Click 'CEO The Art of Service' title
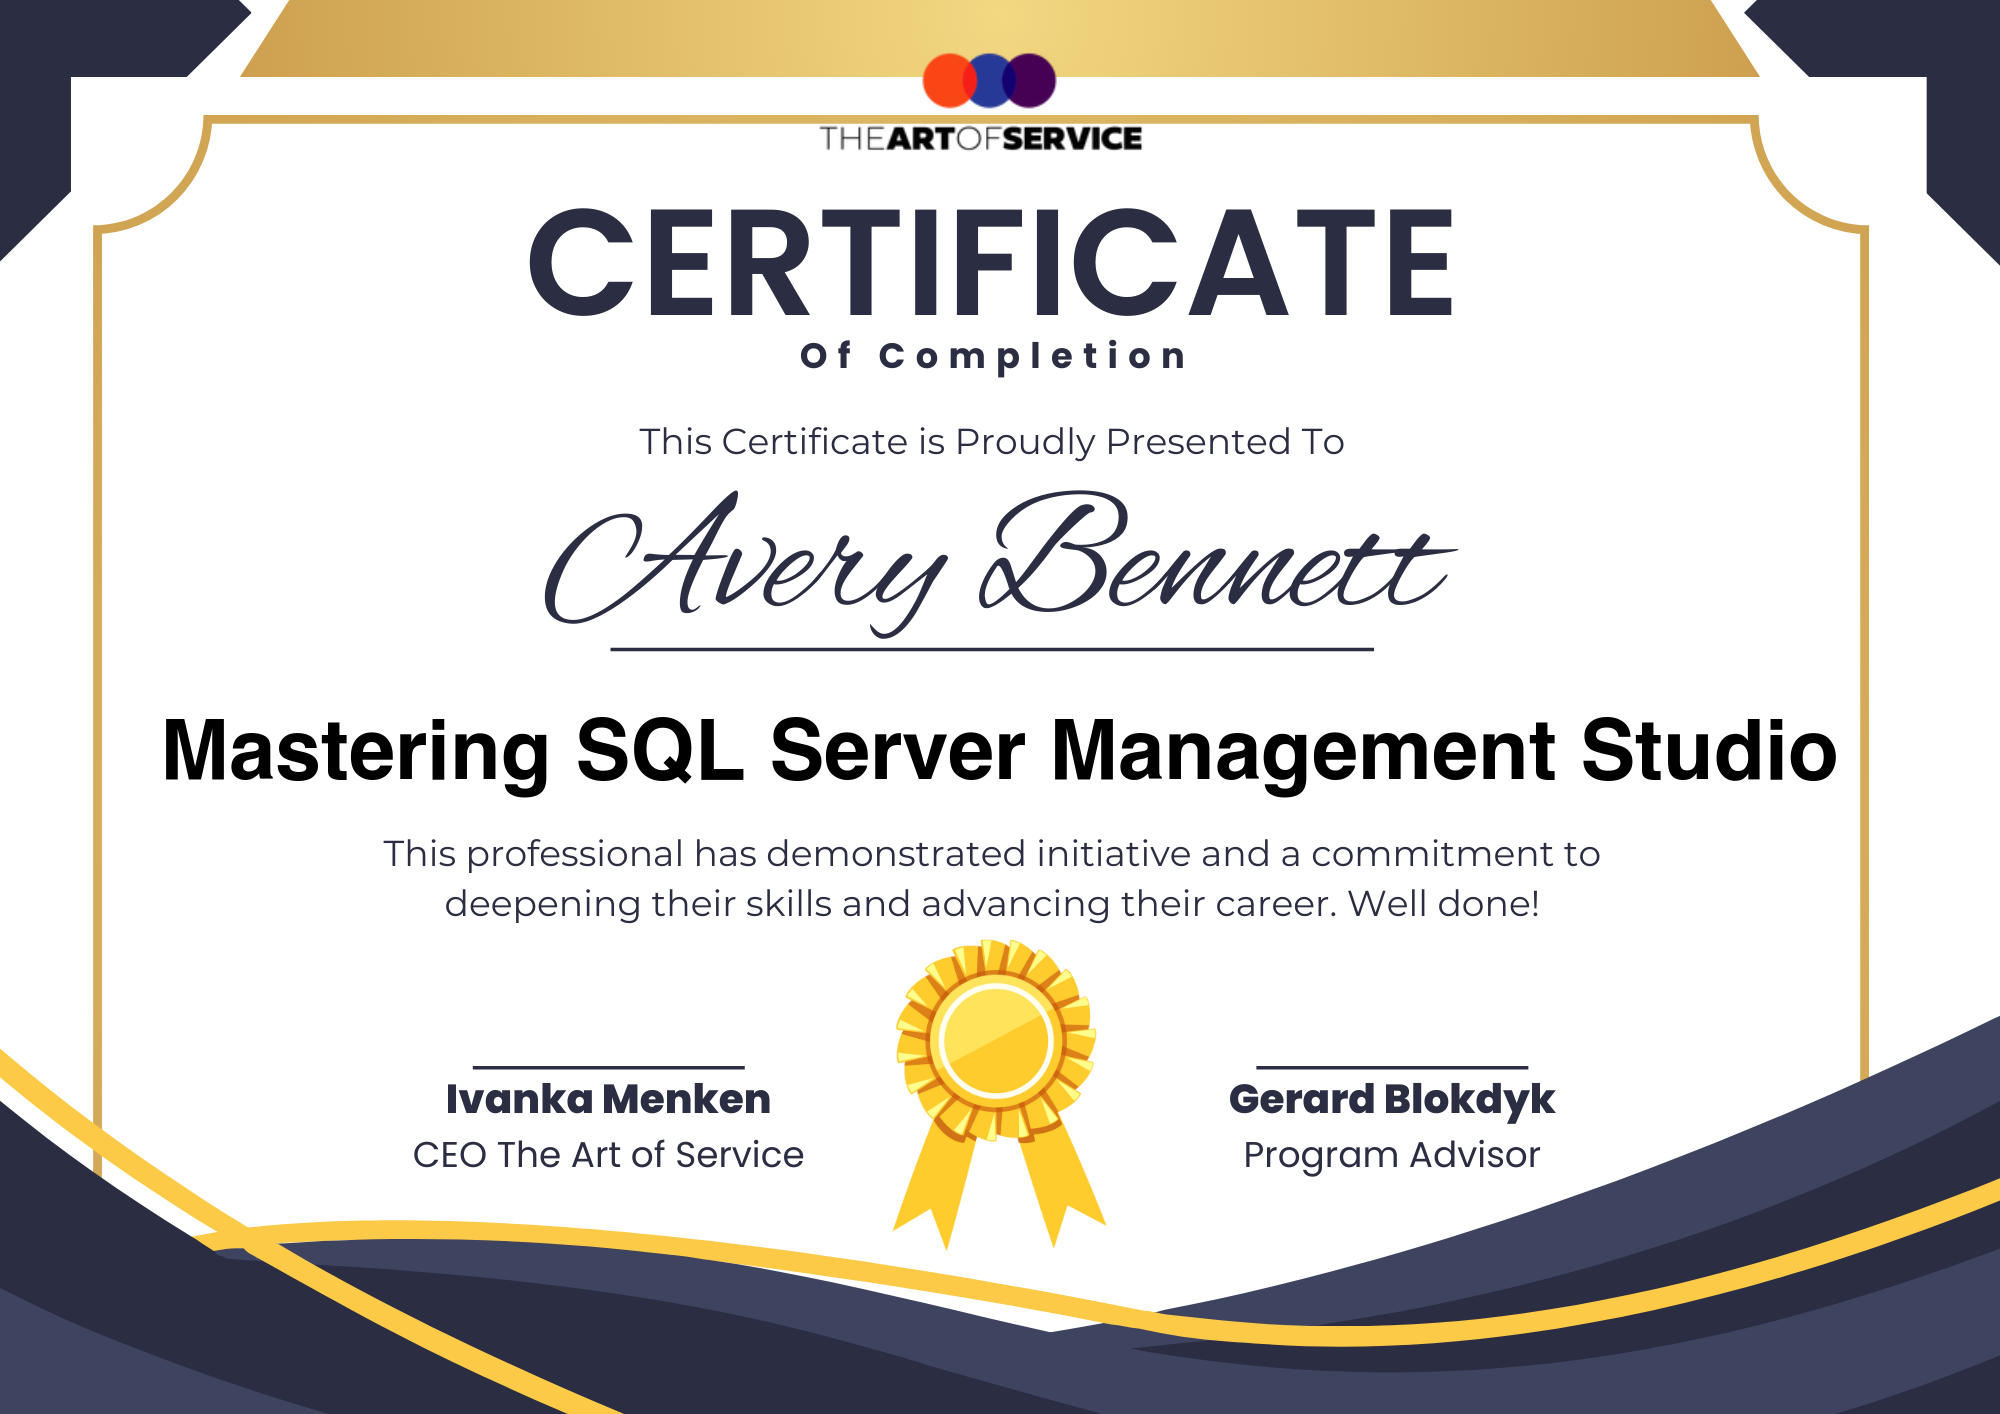This screenshot has height=1414, width=2000. pyautogui.click(x=608, y=1155)
